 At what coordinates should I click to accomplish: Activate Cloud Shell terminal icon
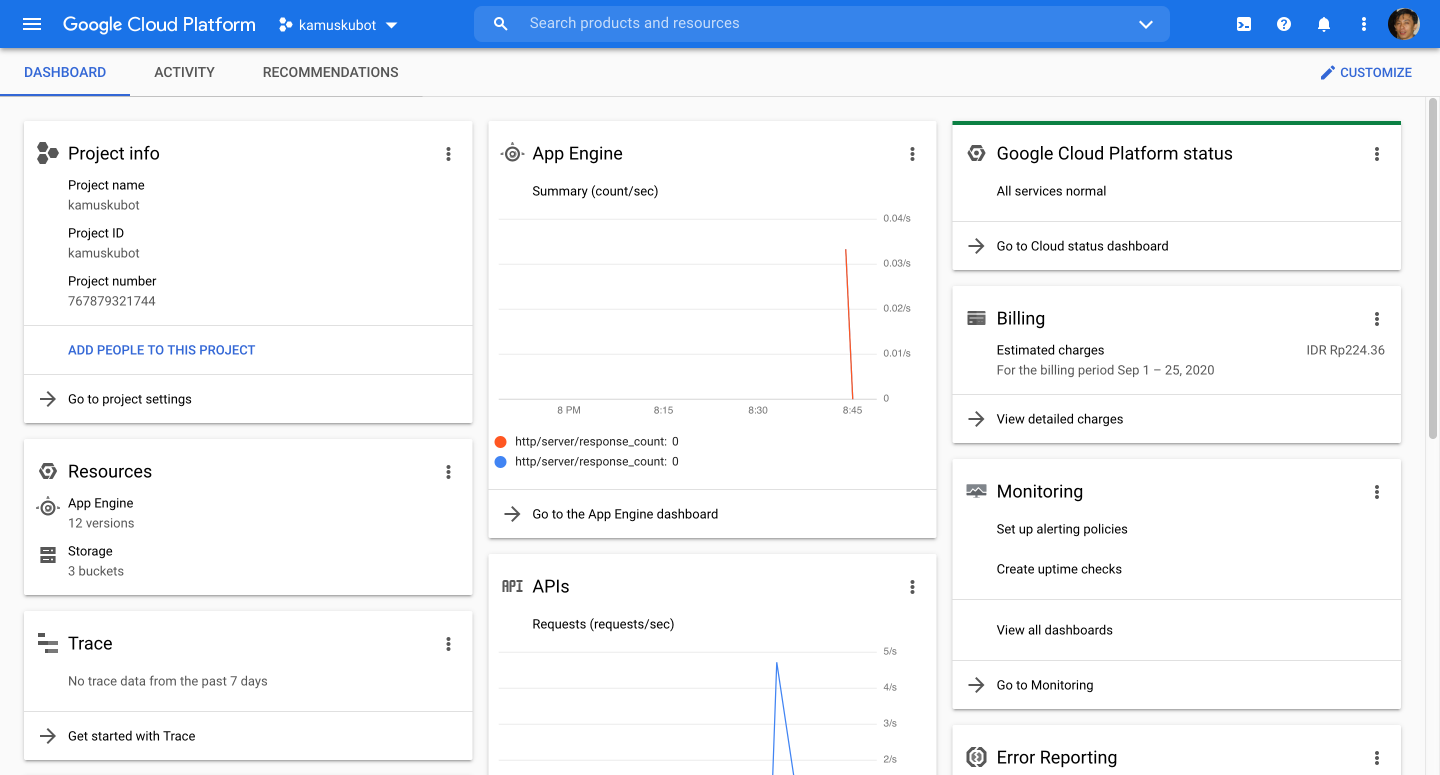1244,24
